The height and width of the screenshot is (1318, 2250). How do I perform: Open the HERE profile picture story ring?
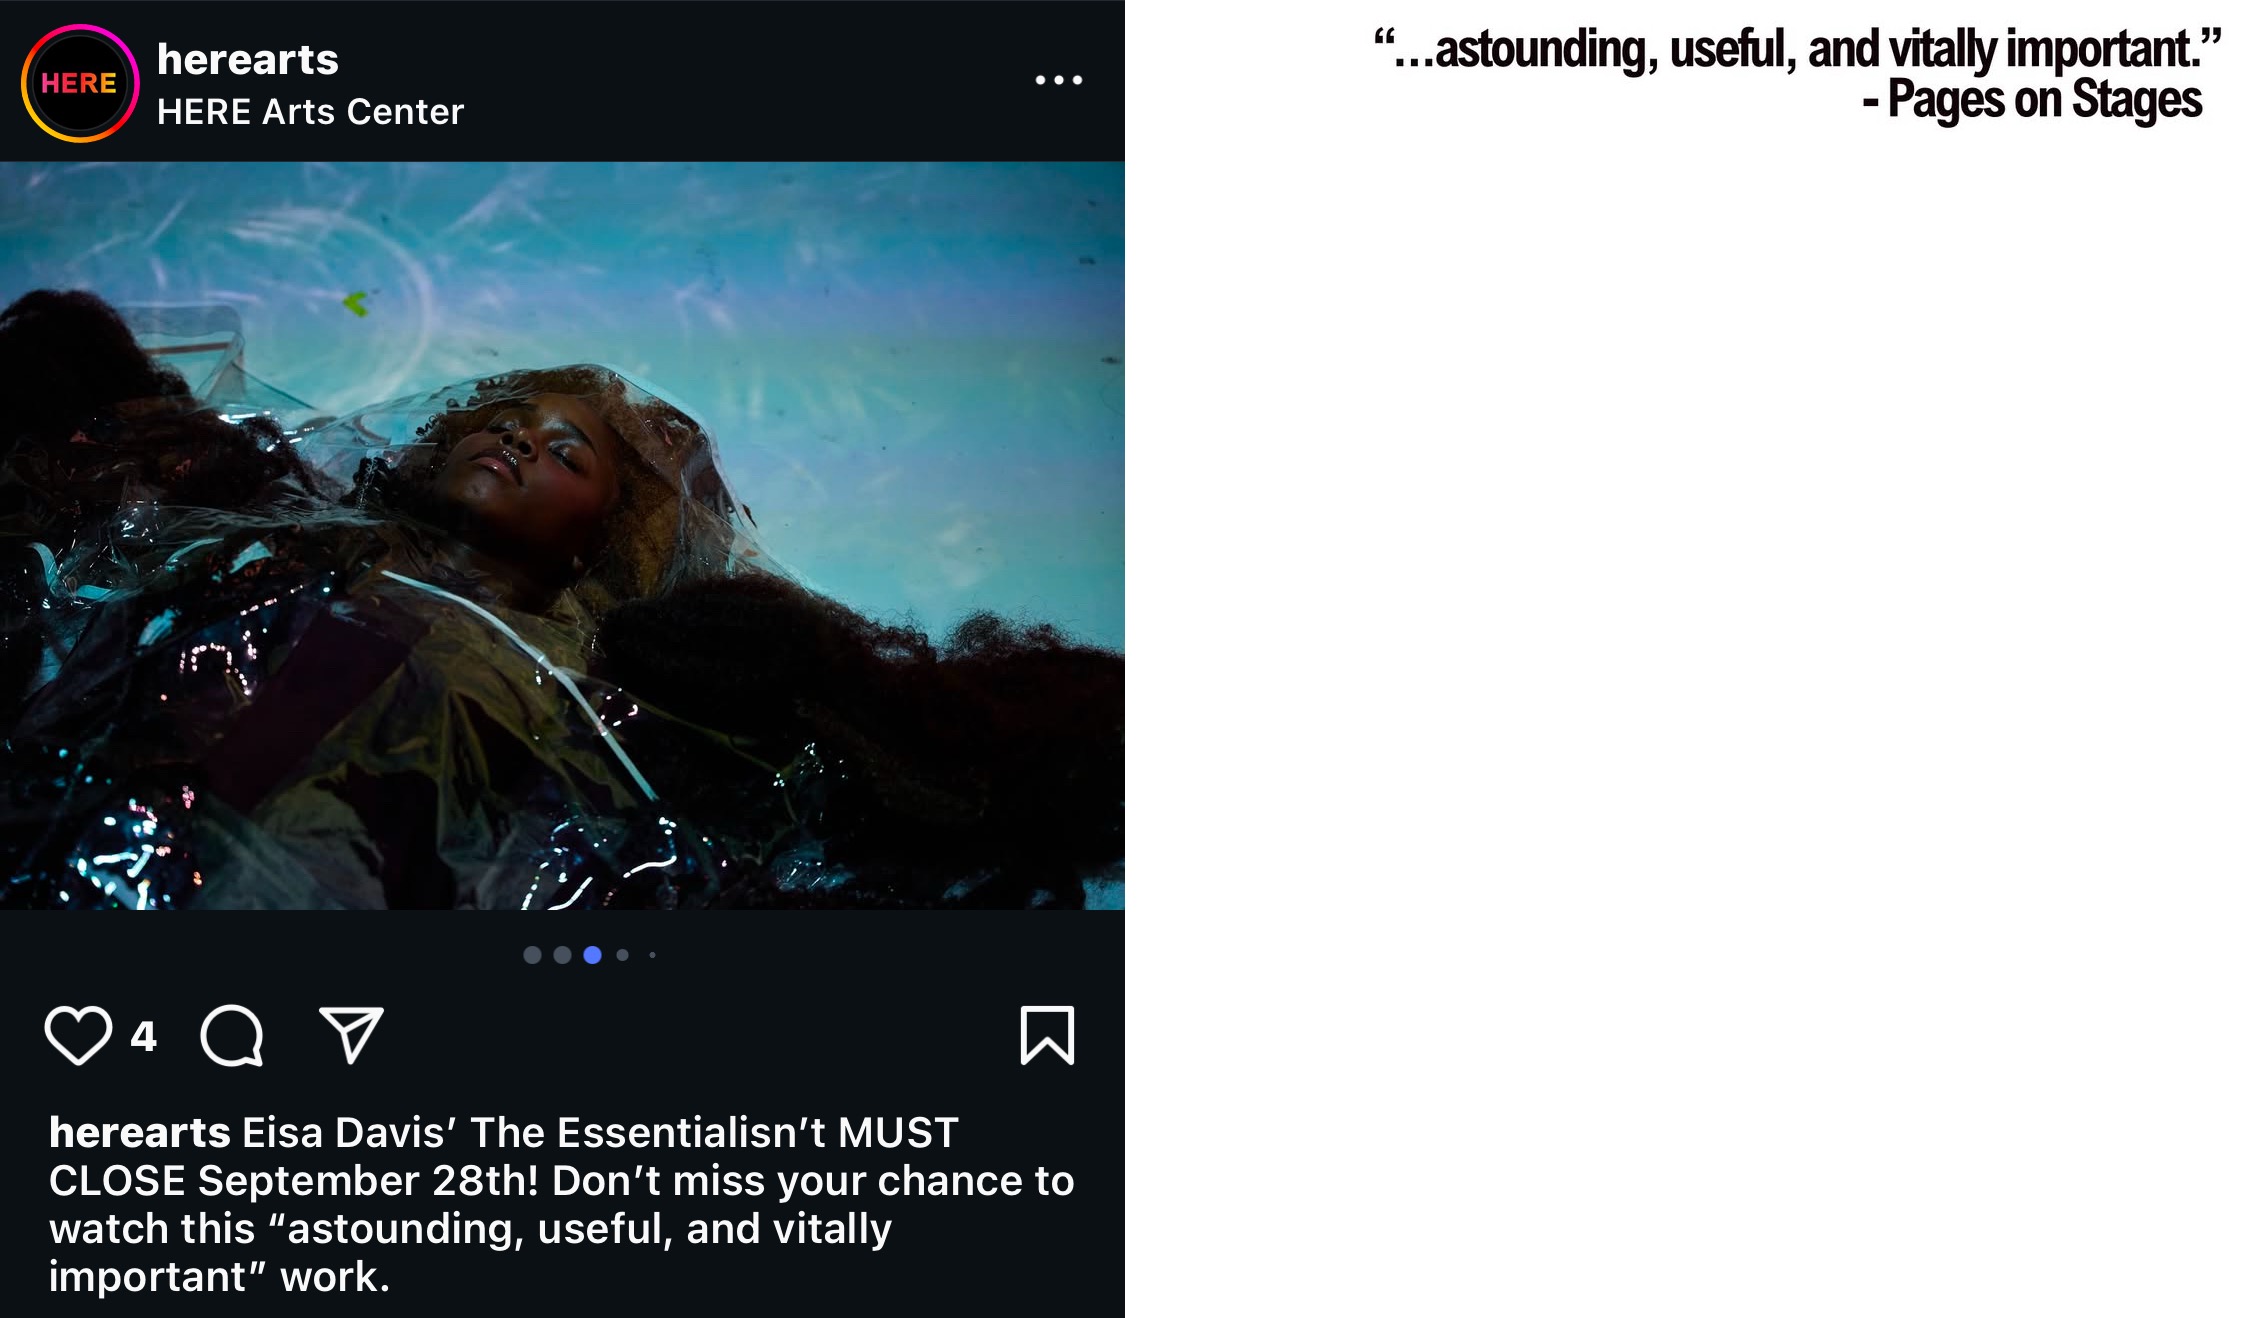(80, 83)
